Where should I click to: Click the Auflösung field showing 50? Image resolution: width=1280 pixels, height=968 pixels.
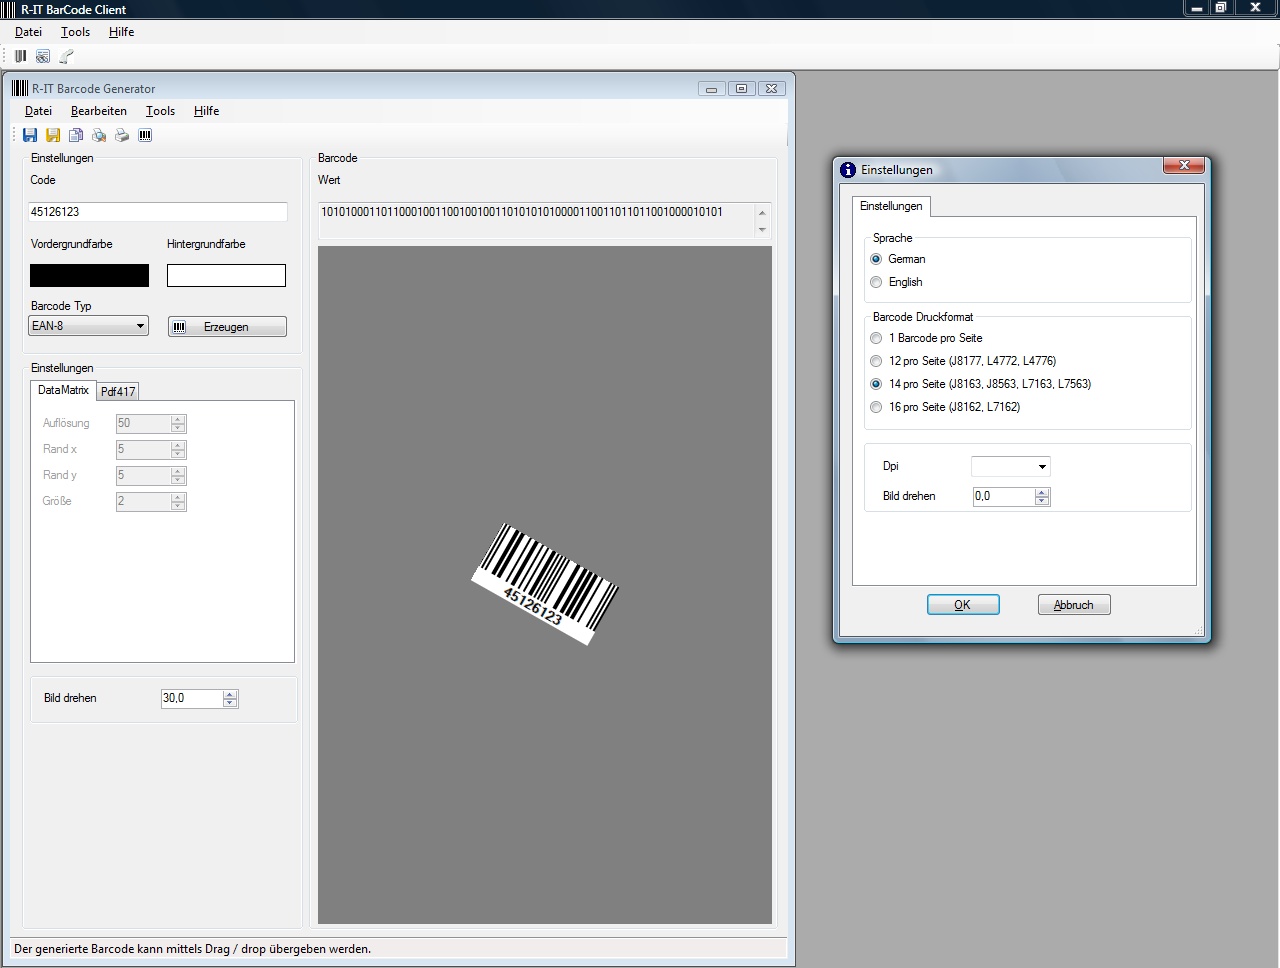[143, 424]
